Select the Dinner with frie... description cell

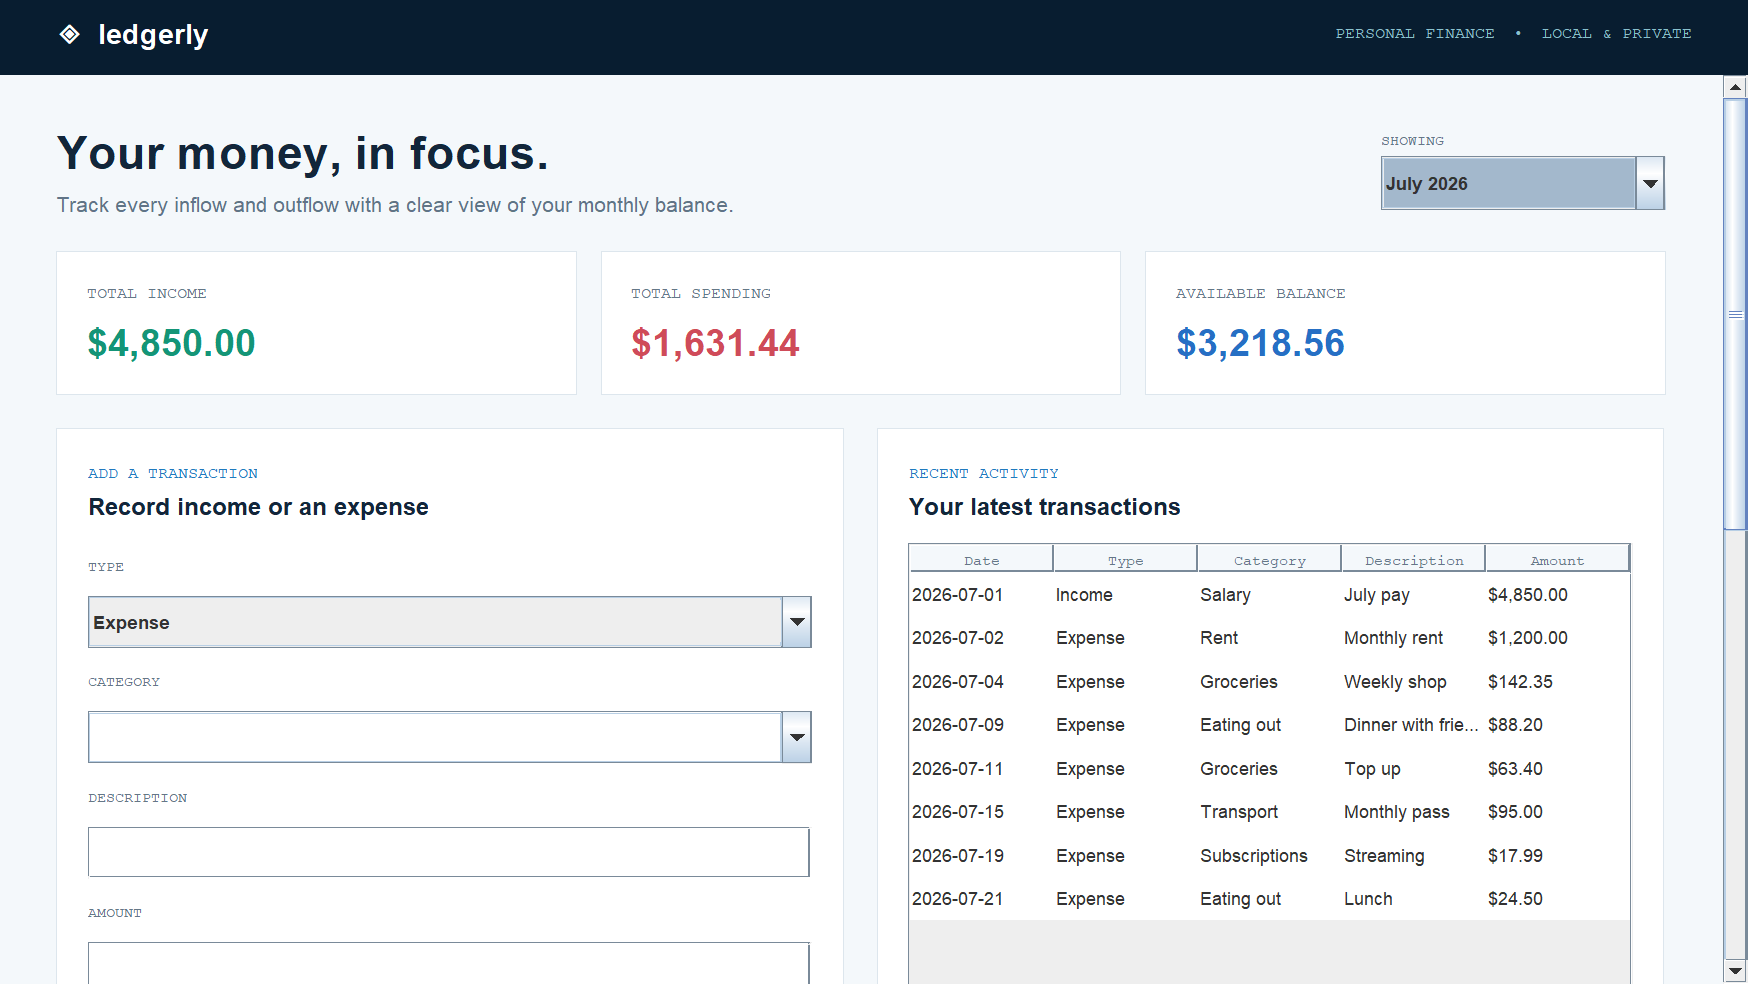pos(1413,725)
